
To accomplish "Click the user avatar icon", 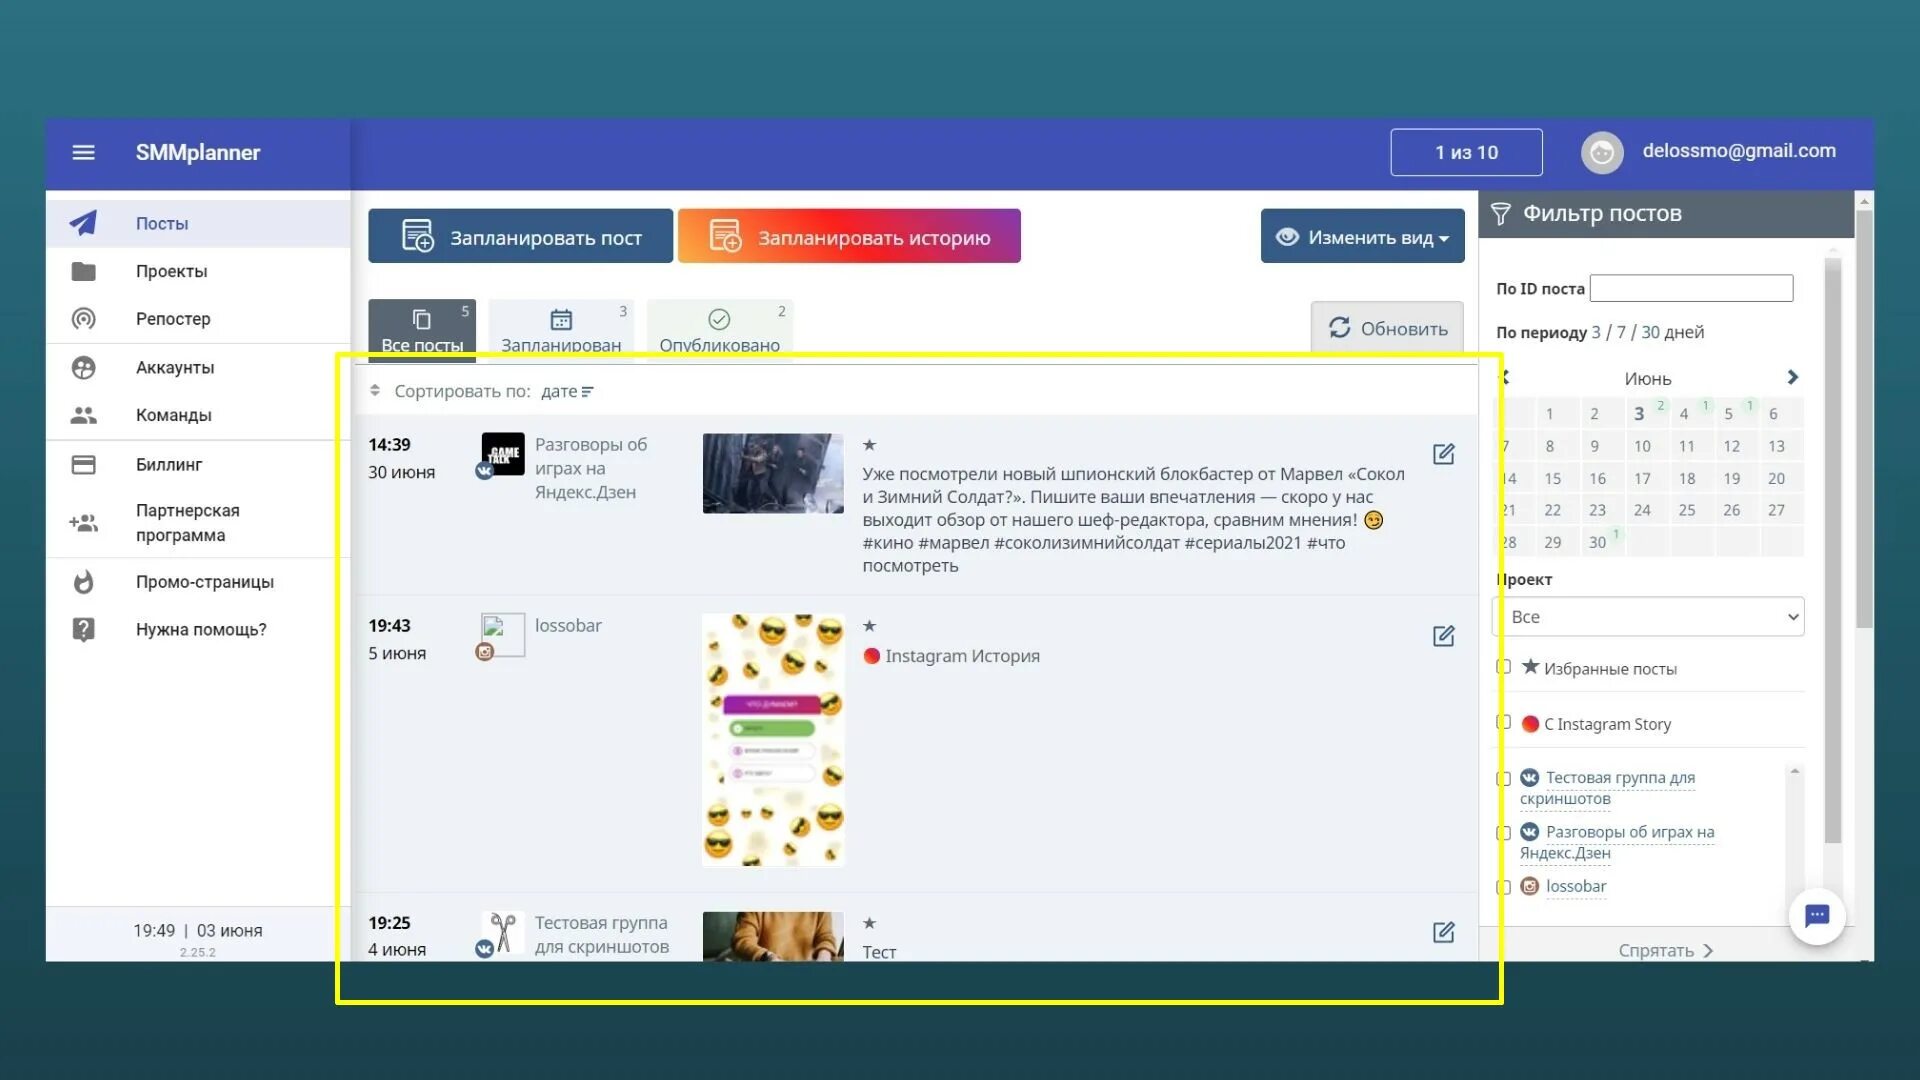I will coord(1601,152).
